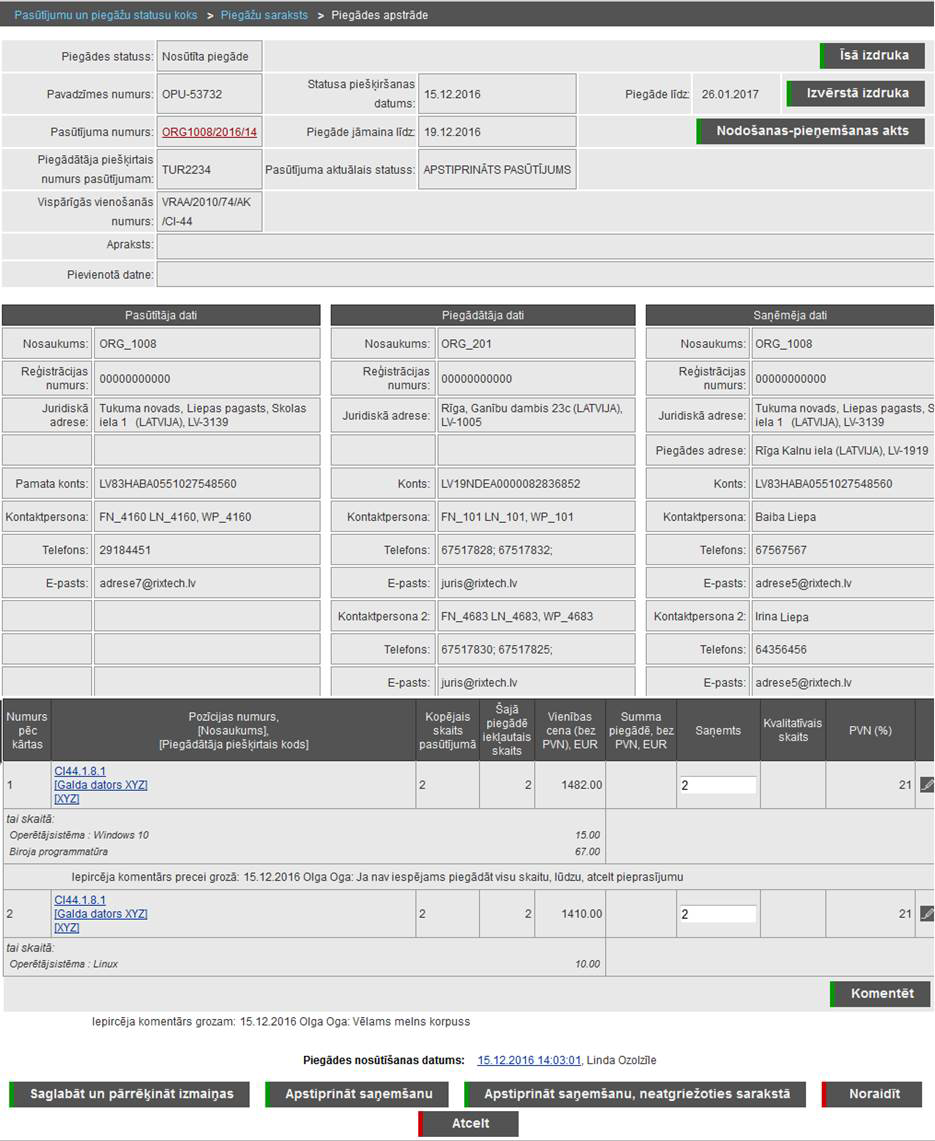Open the Galda dators XYZ link in row 2
The image size is (935, 1141).
(100, 914)
